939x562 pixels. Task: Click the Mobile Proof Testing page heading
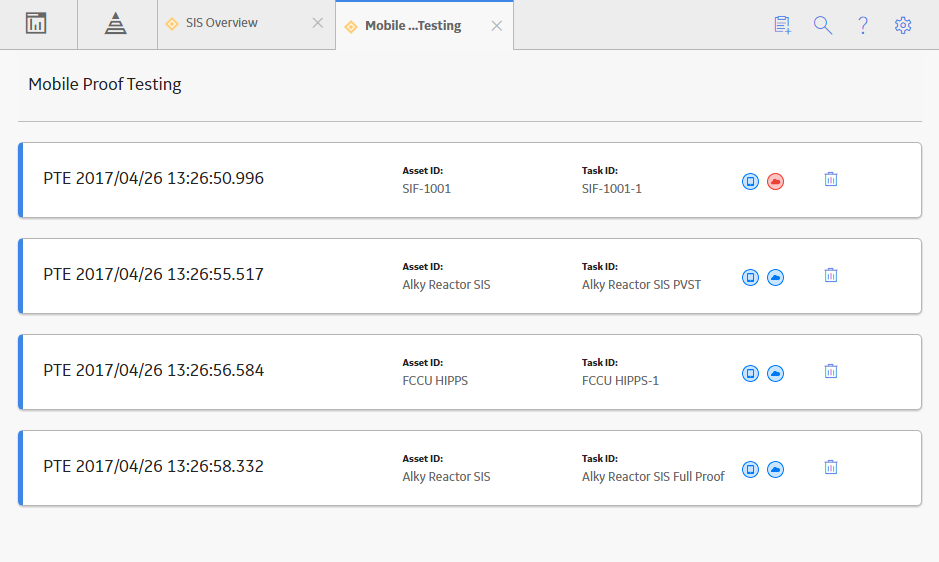point(105,84)
